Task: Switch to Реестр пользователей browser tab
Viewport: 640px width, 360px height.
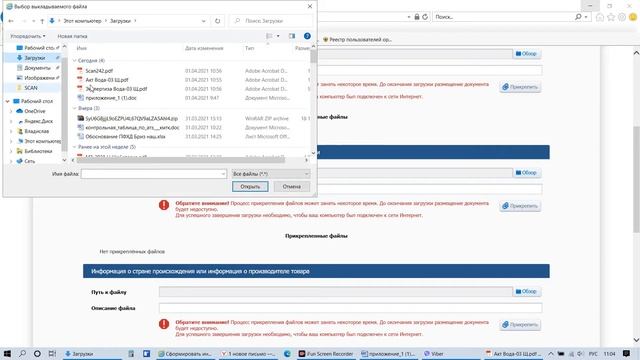Action: point(357,40)
